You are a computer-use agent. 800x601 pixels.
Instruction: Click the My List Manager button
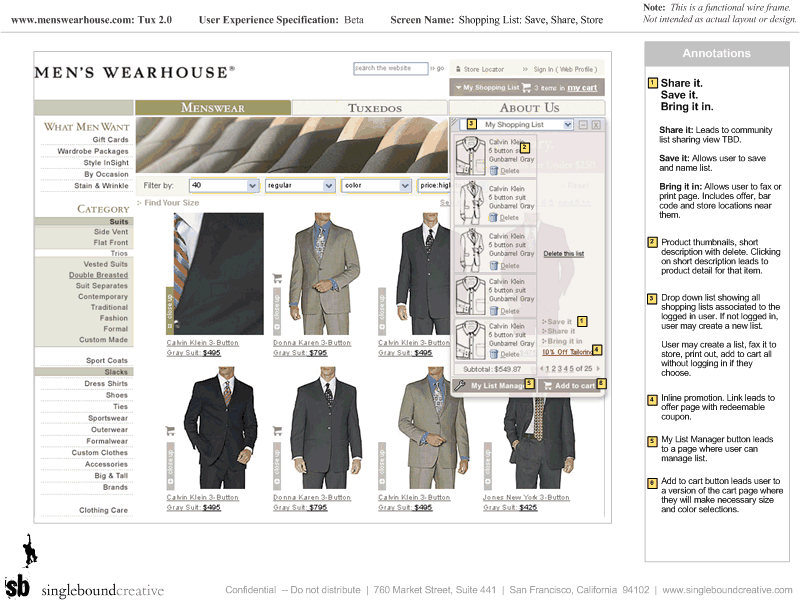click(x=493, y=386)
